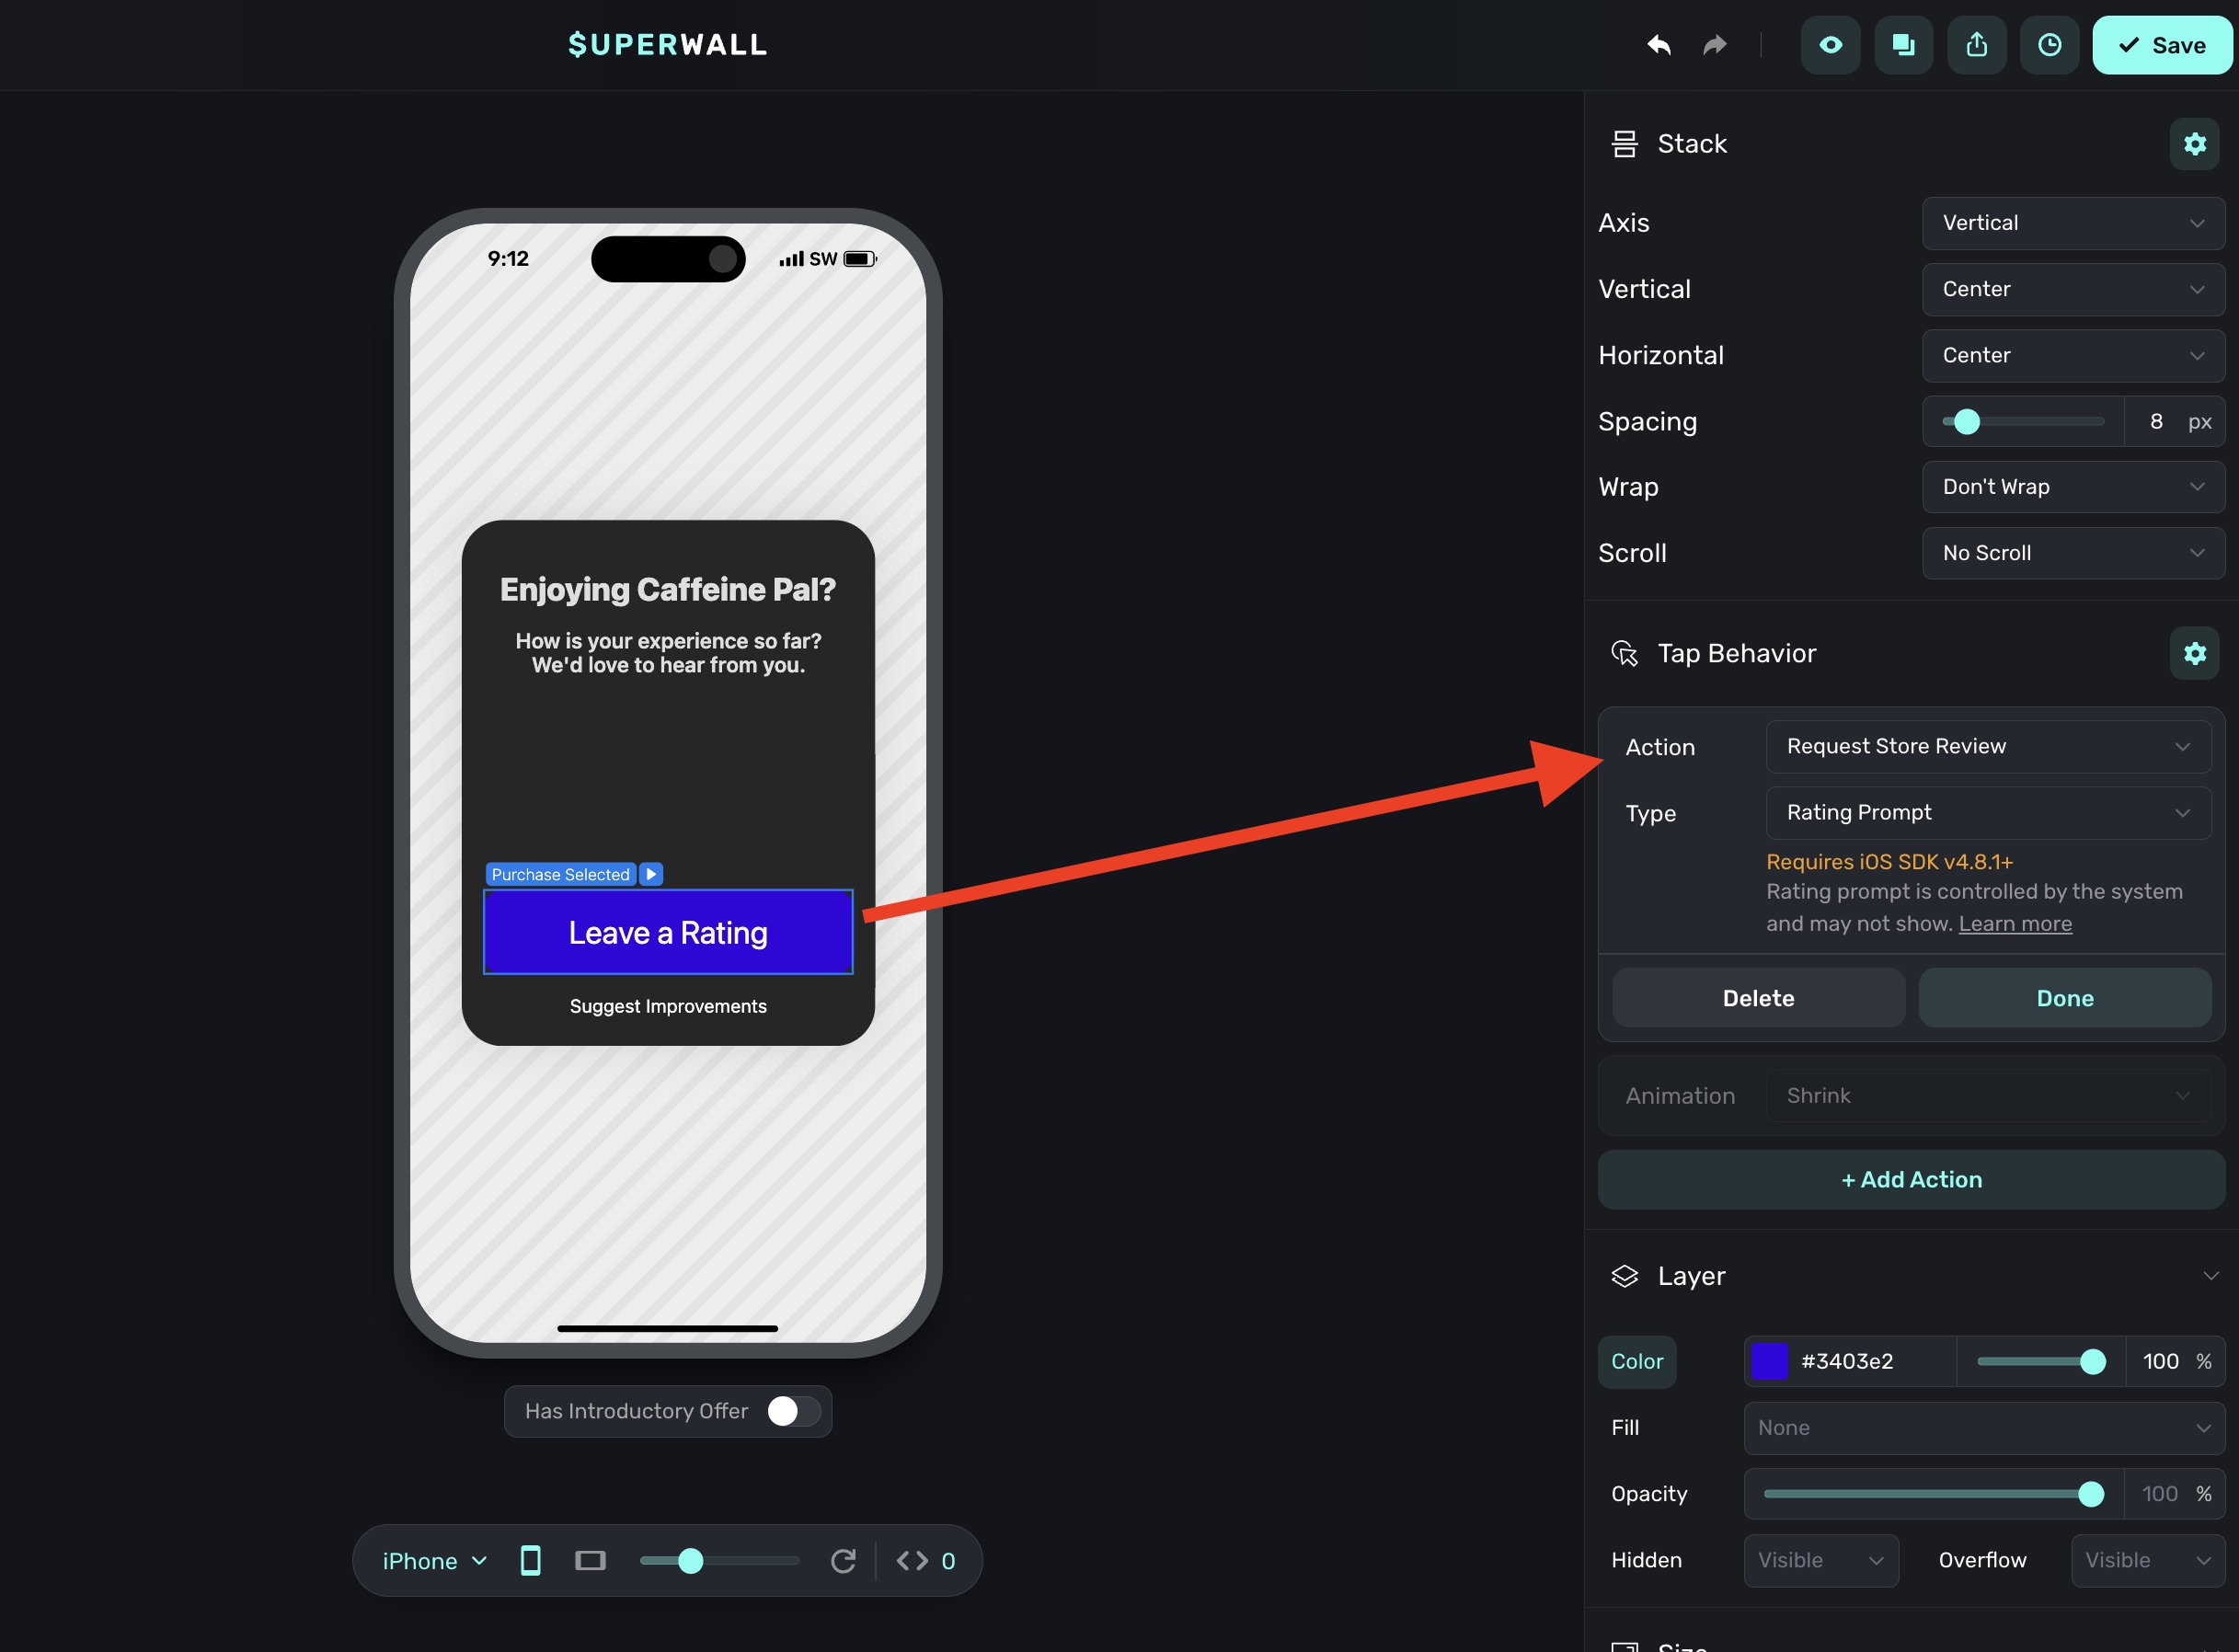Open the Learn more link

tap(2014, 924)
